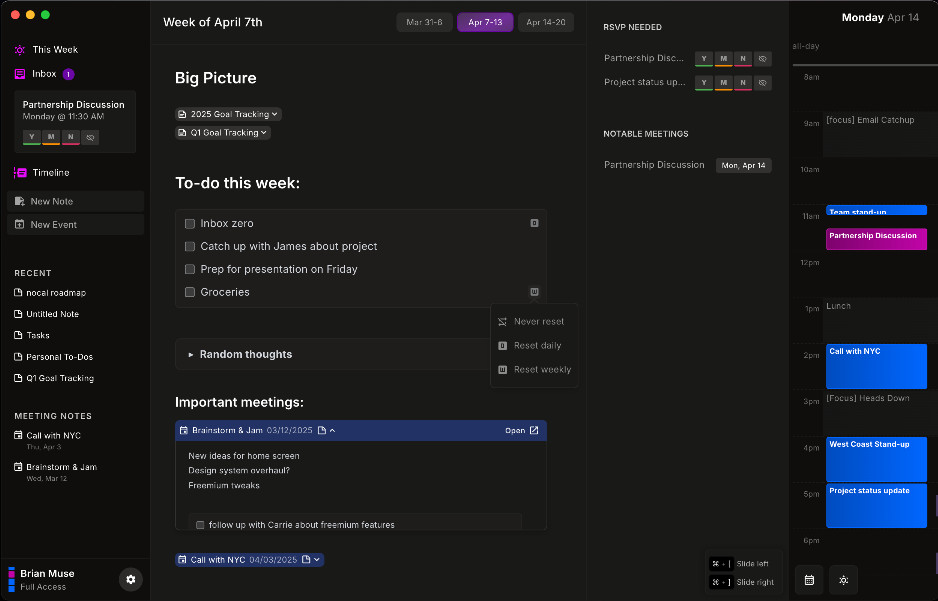This screenshot has width=938, height=601.
Task: Click the reset icon on Groceries row
Action: [534, 292]
